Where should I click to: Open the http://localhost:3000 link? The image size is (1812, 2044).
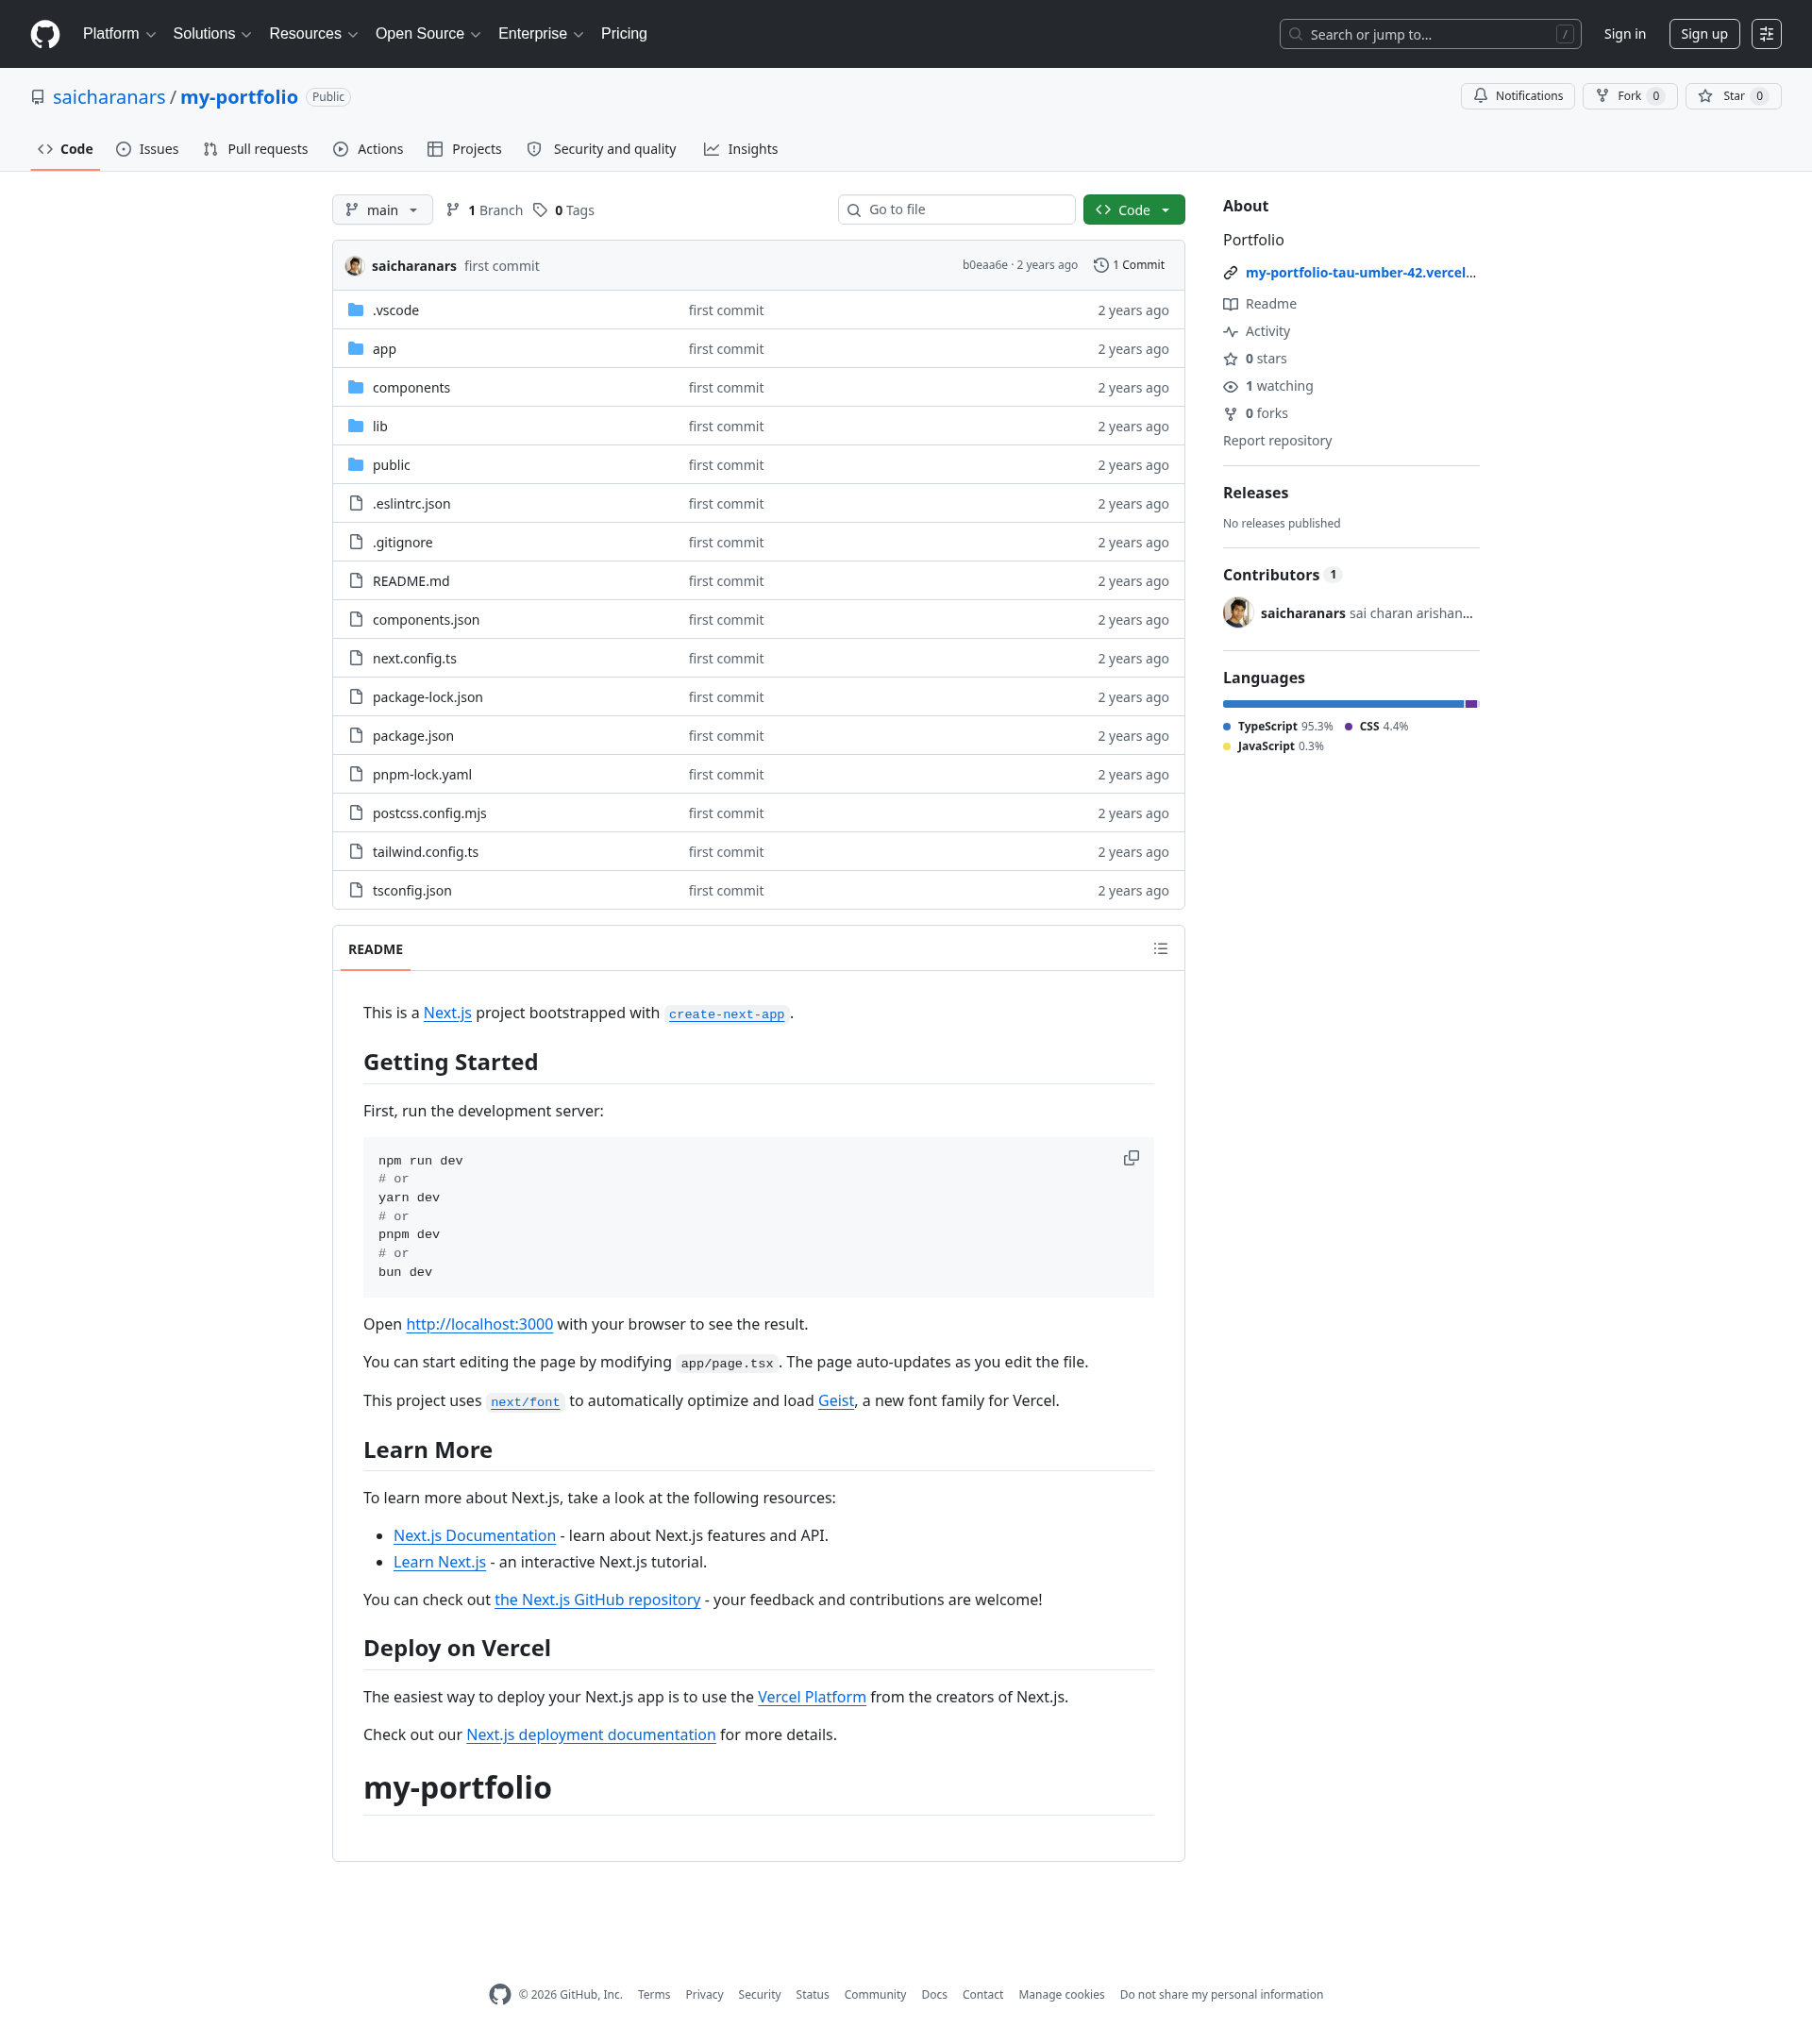click(x=479, y=1324)
